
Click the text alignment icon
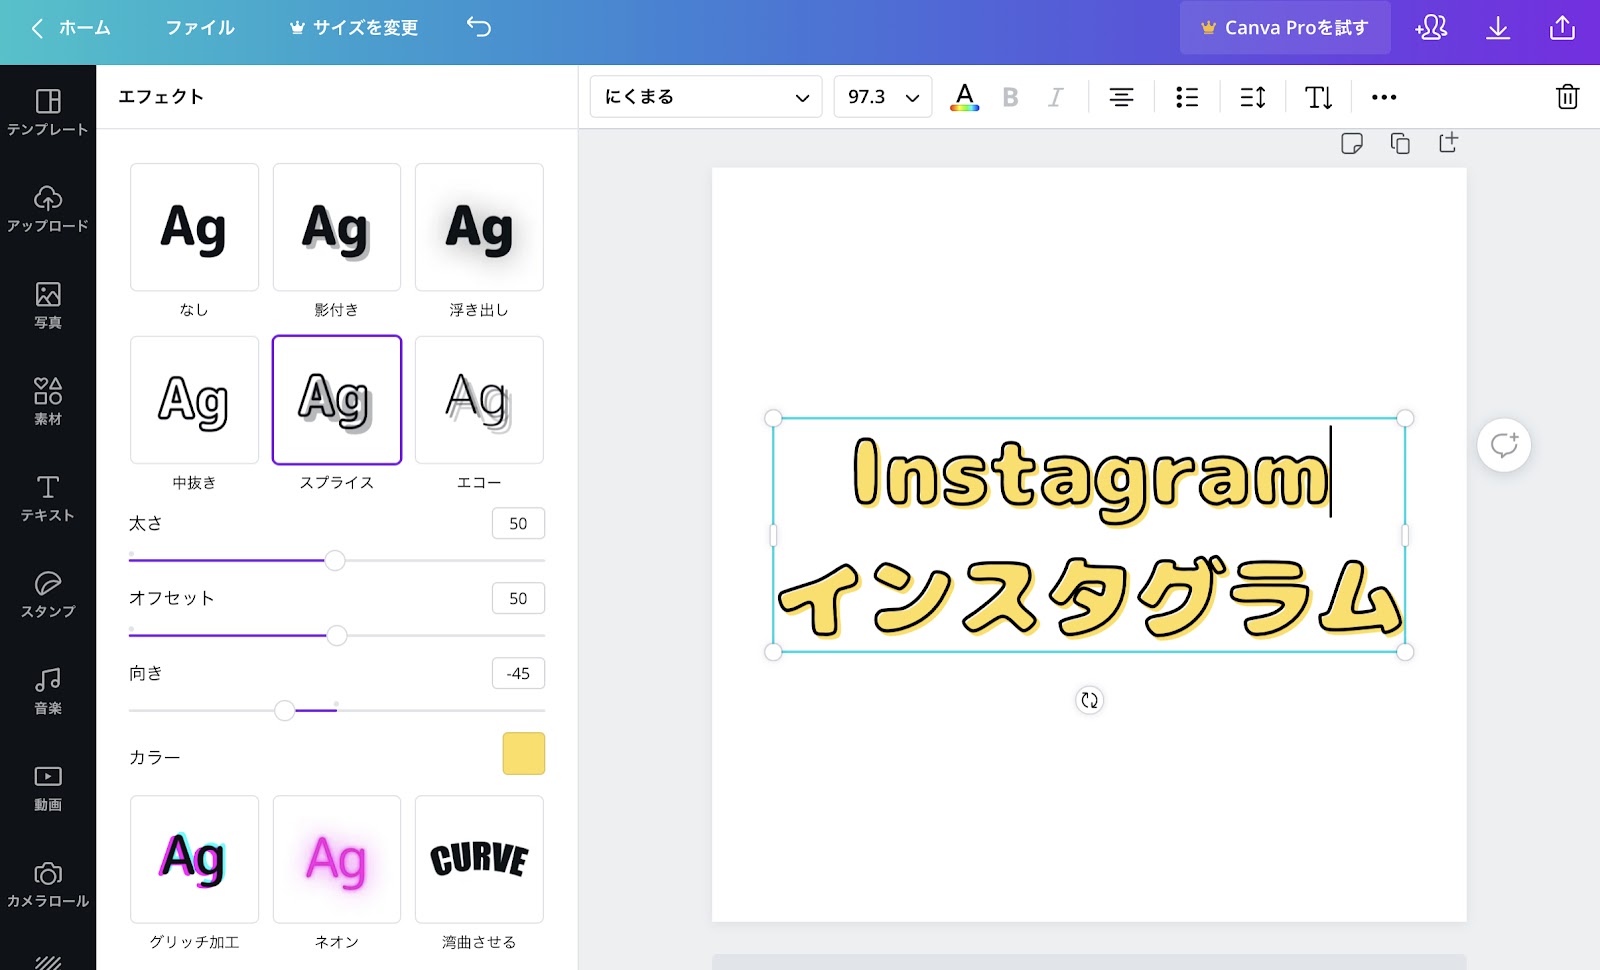tap(1121, 97)
